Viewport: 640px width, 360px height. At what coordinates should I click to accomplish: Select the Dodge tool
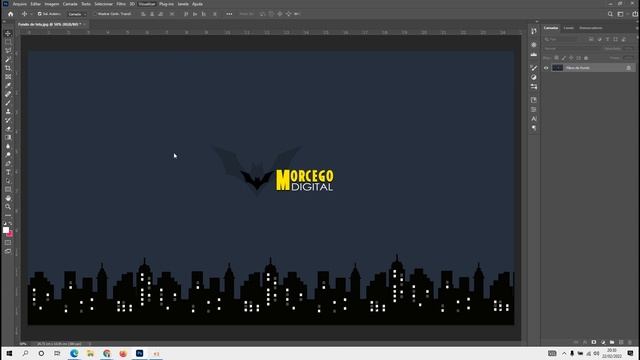pos(8,155)
